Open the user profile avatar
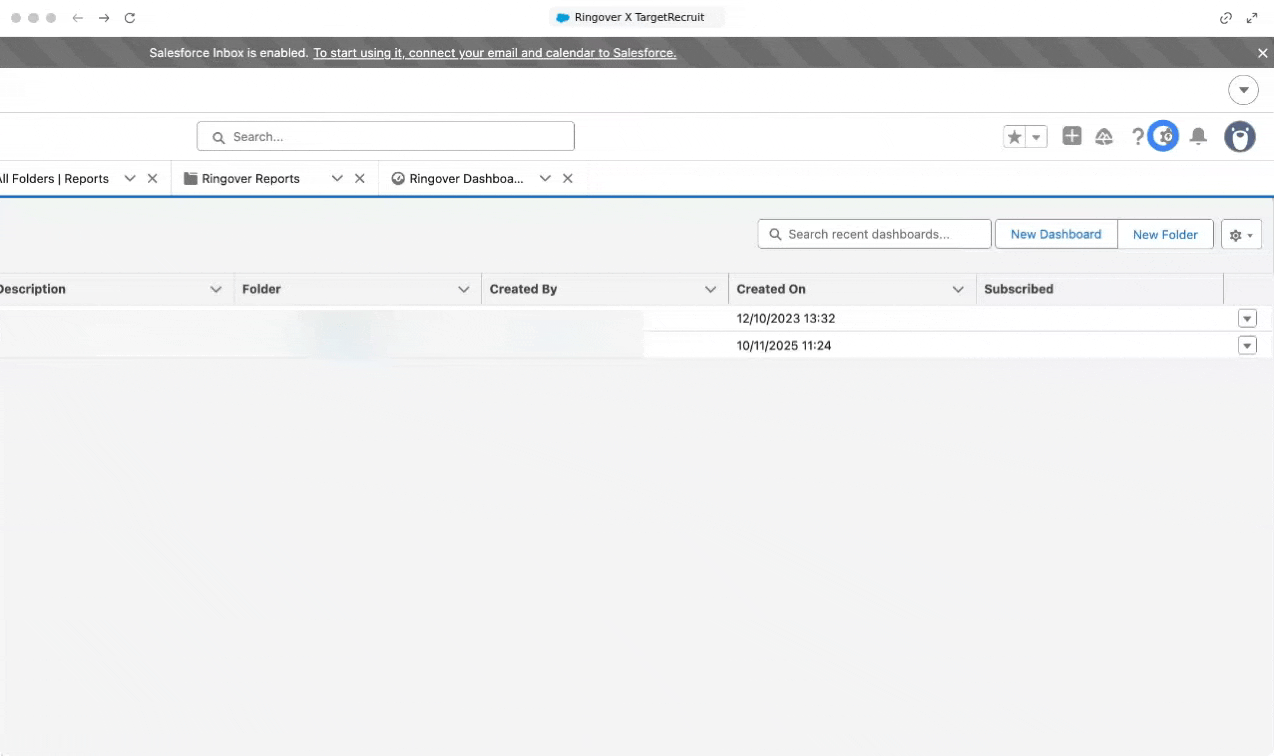 tap(1240, 137)
